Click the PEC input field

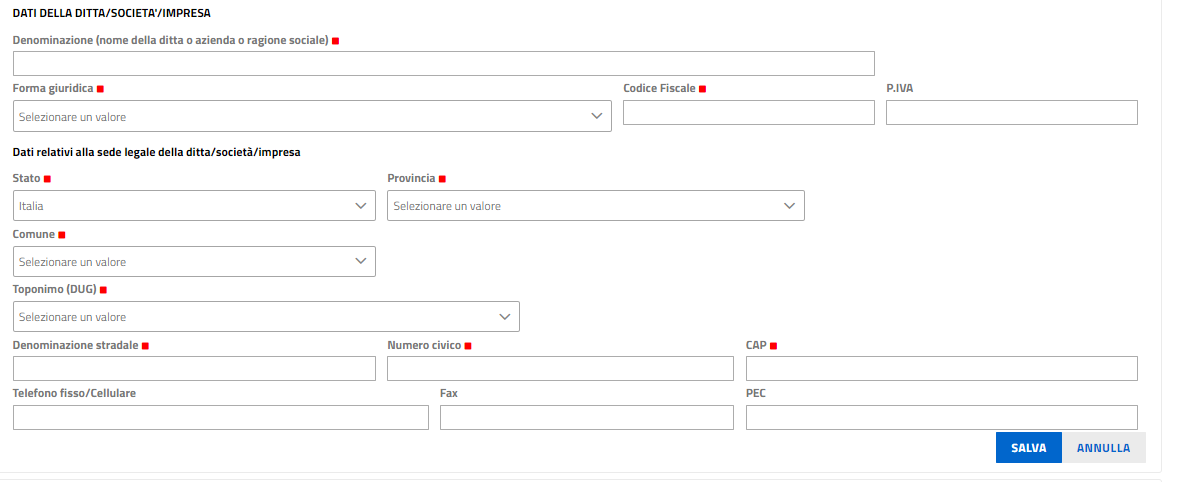(941, 417)
